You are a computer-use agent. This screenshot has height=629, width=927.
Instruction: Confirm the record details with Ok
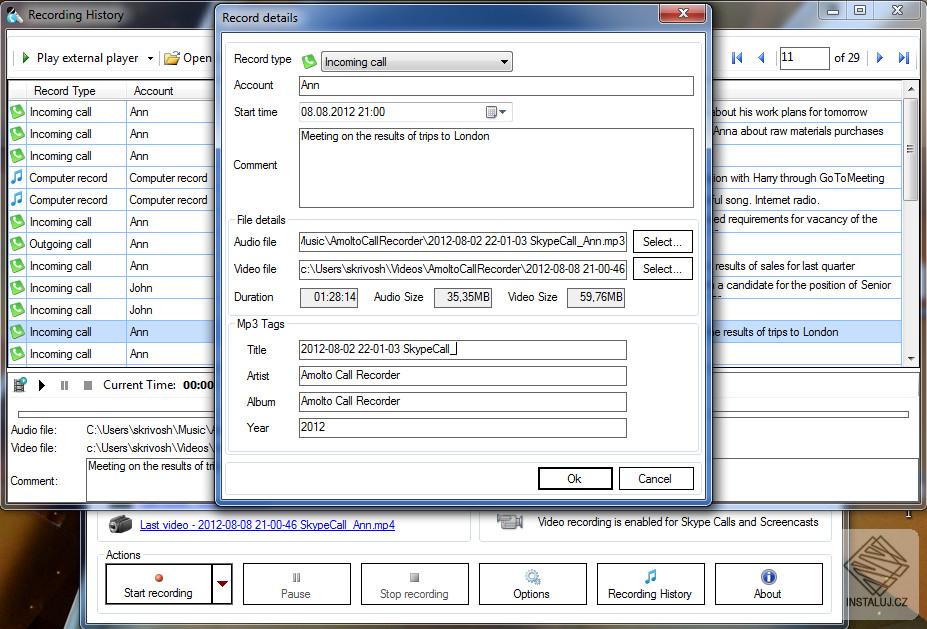coord(575,479)
